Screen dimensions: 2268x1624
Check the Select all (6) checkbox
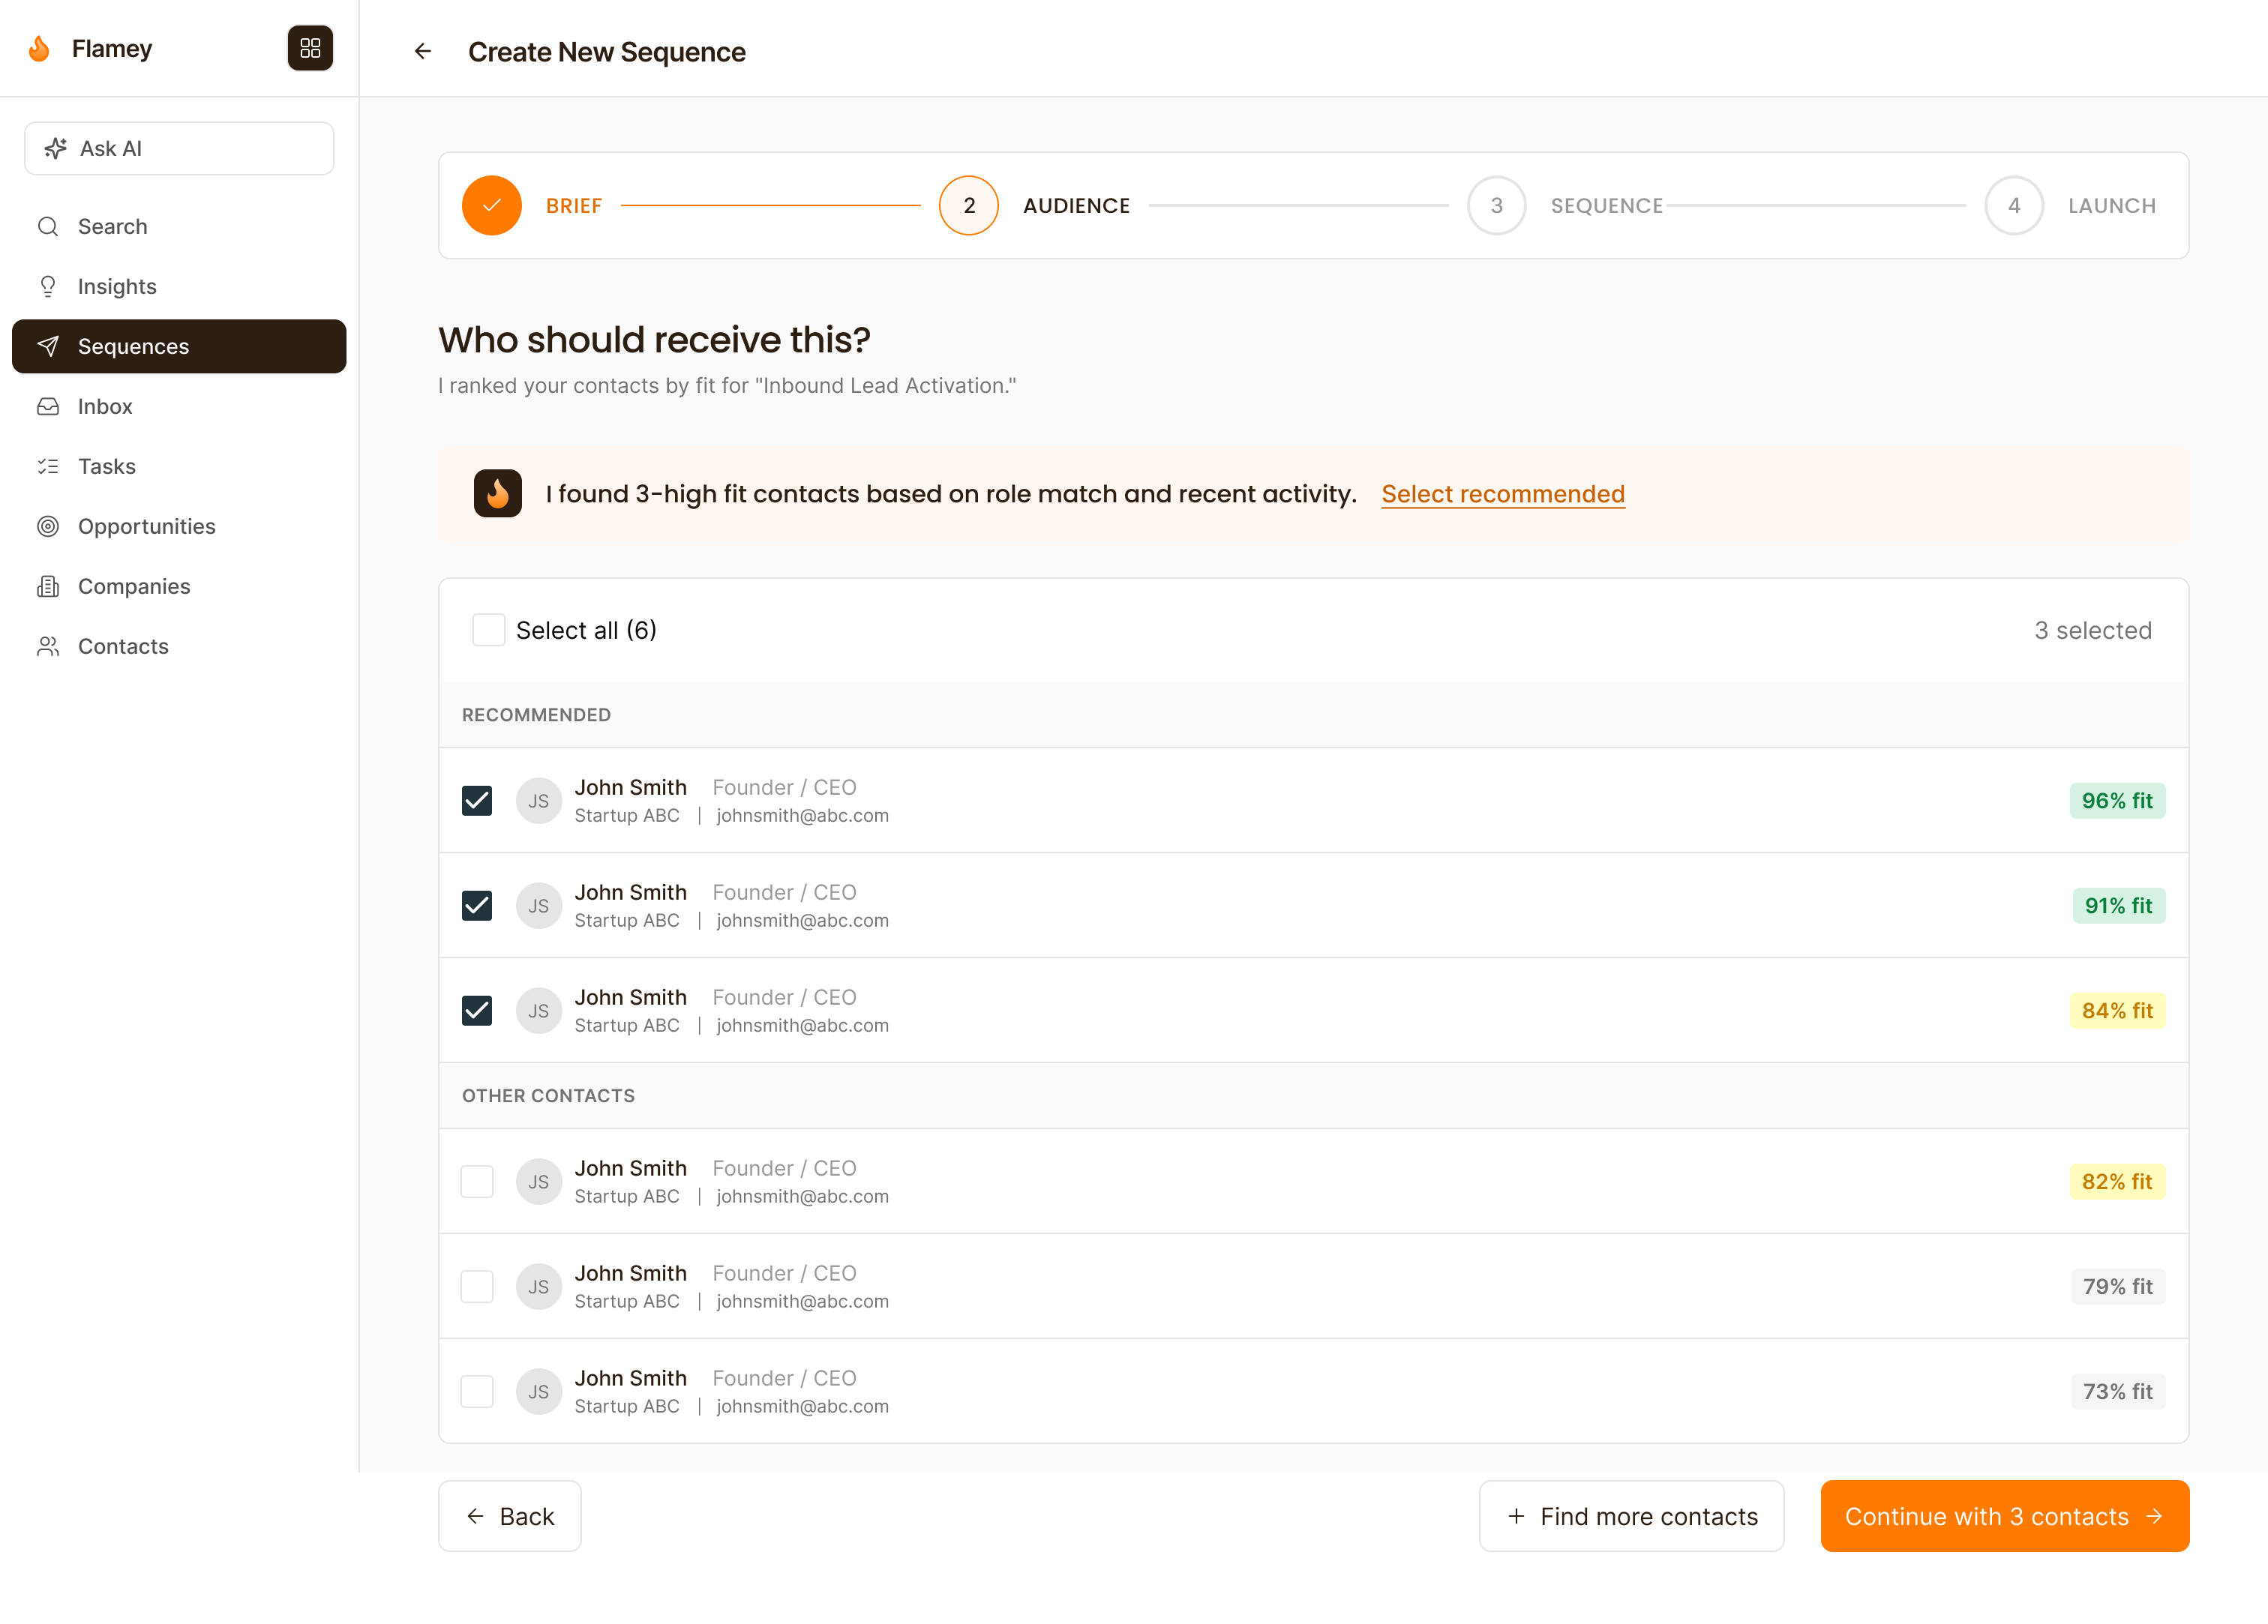pos(488,630)
